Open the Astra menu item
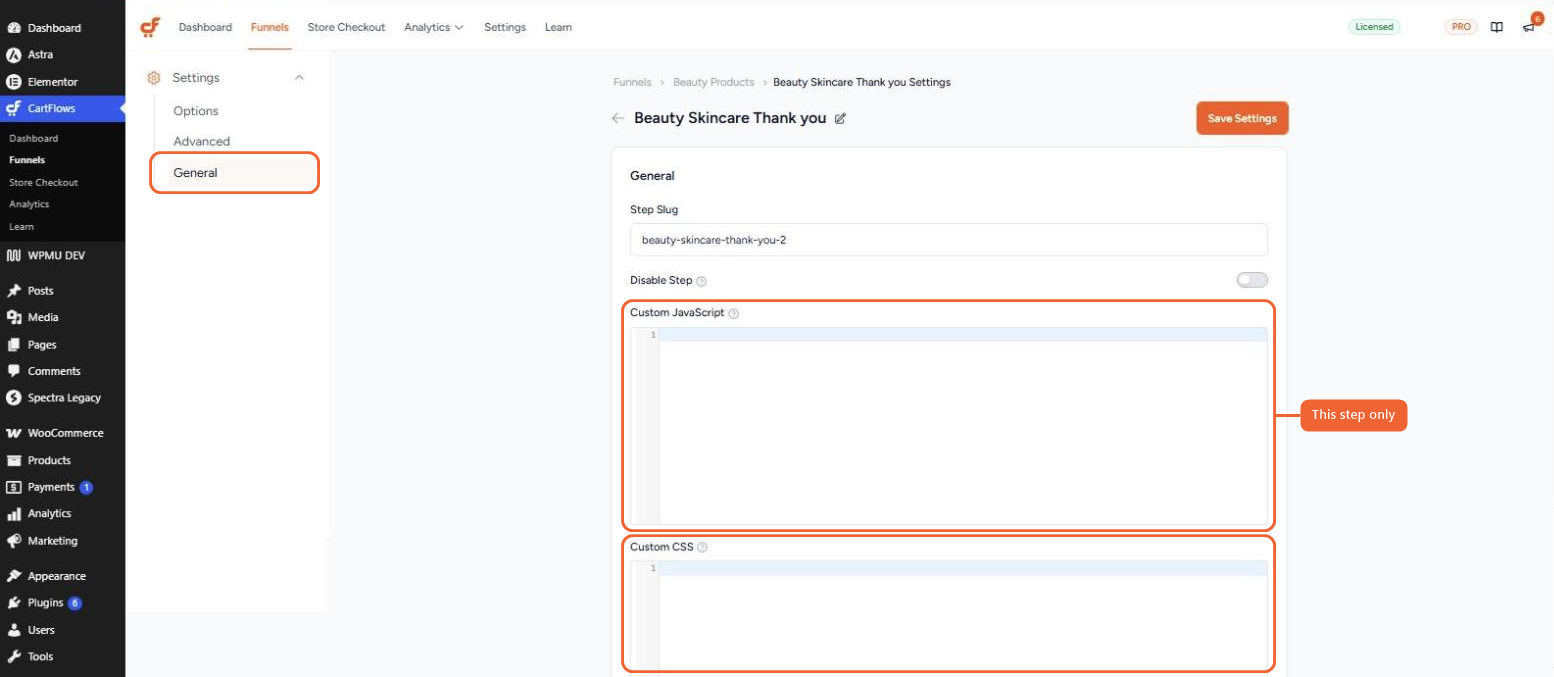 [x=62, y=55]
